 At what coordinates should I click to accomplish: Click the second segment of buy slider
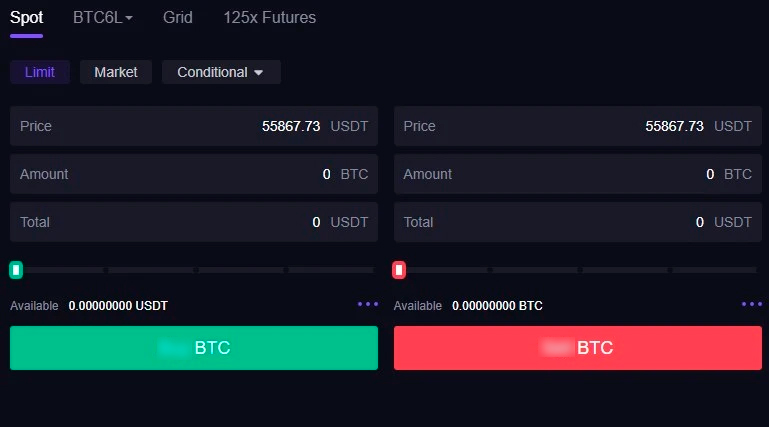[x=150, y=270]
